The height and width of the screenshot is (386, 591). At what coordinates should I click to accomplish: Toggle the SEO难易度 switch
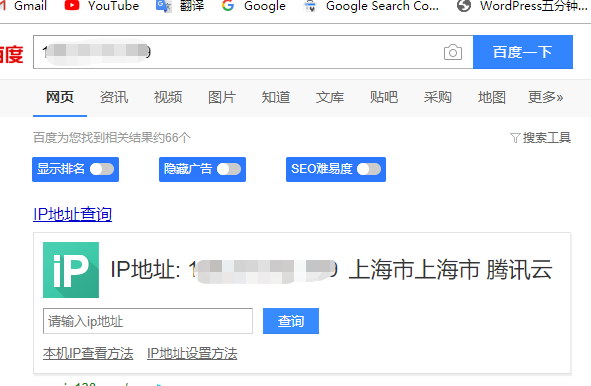pyautogui.click(x=369, y=169)
